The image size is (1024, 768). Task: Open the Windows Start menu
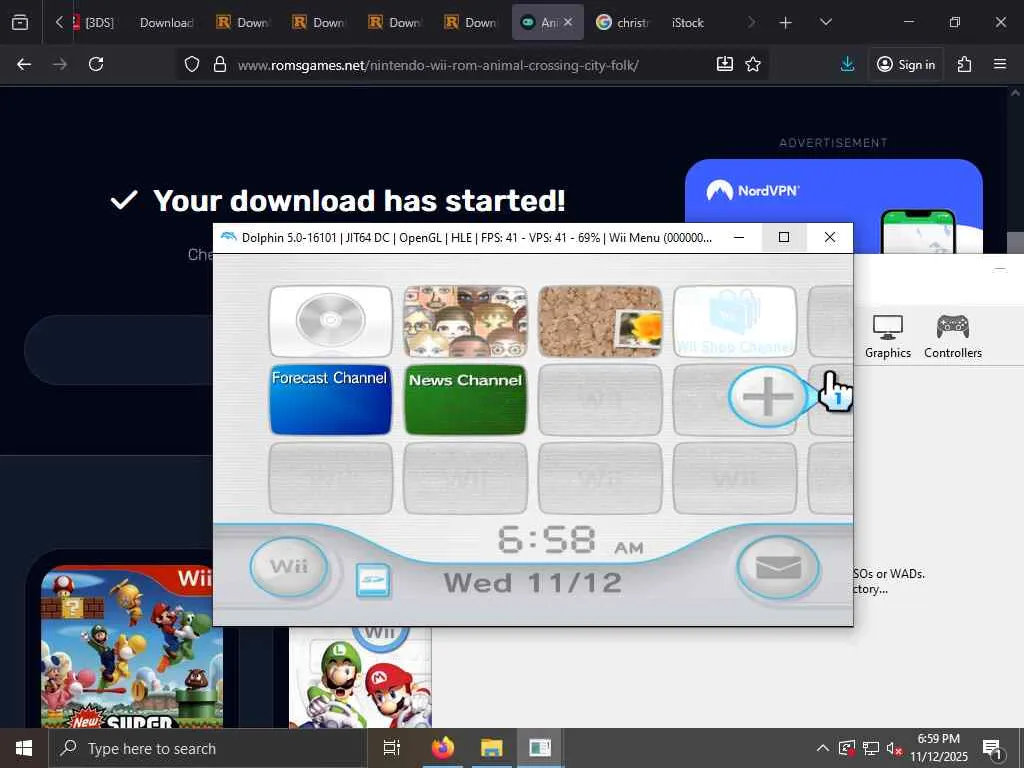[x=24, y=748]
